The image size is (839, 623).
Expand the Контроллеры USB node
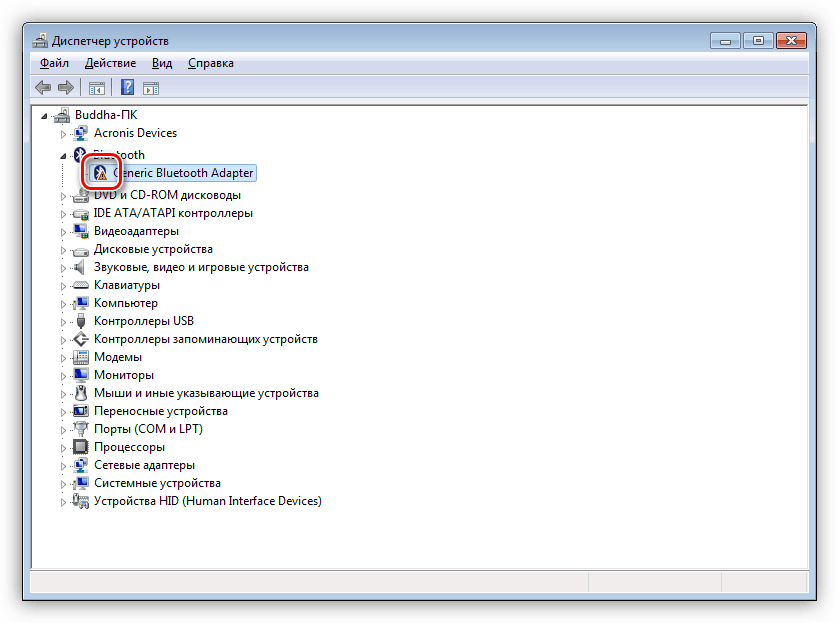tap(63, 322)
